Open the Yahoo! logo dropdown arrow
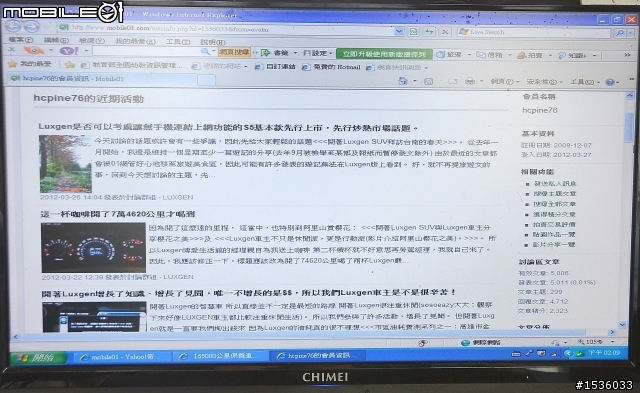The height and width of the screenshot is (393, 640). [87, 51]
